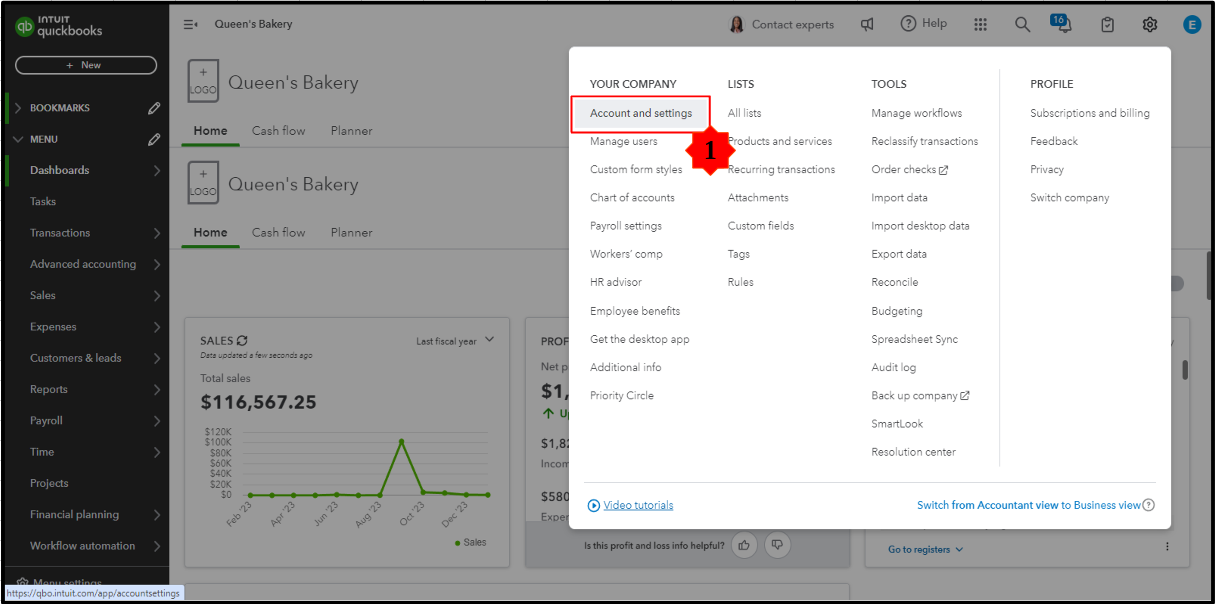This screenshot has width=1215, height=604.
Task: Open the apps grid icon
Action: click(x=980, y=25)
